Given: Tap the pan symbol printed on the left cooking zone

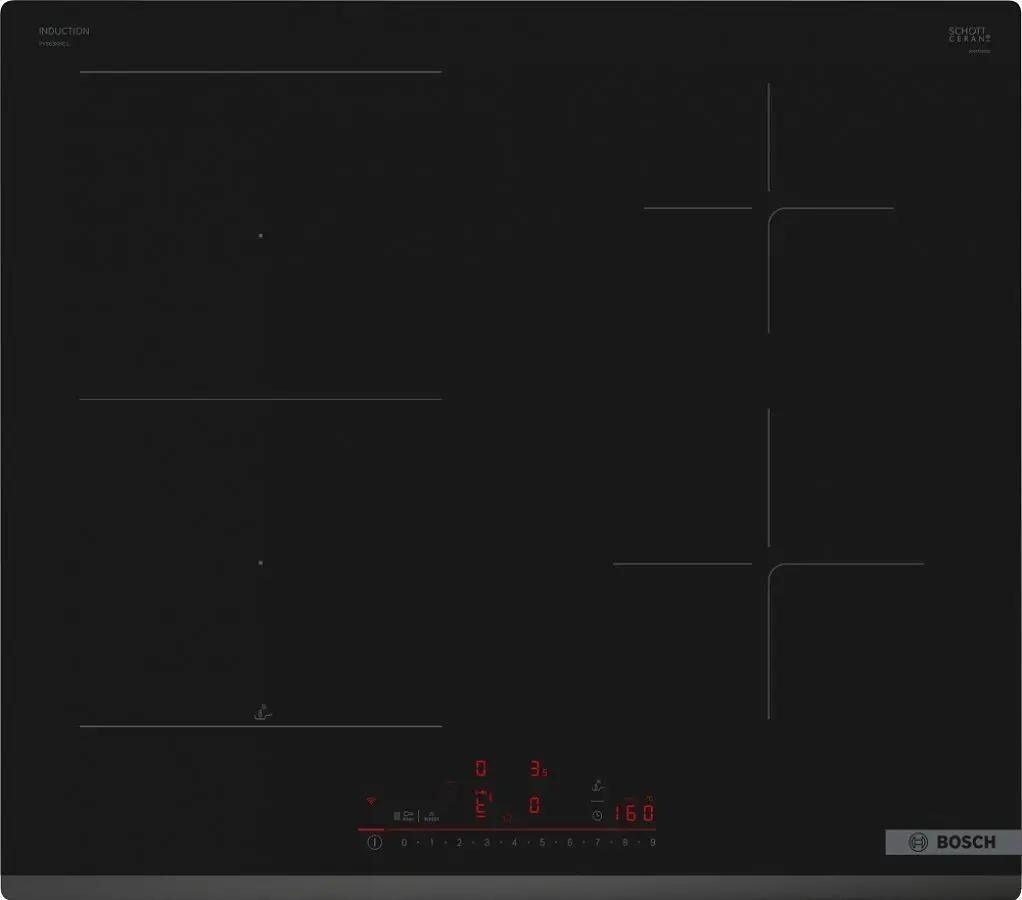Looking at the screenshot, I should coord(263,712).
